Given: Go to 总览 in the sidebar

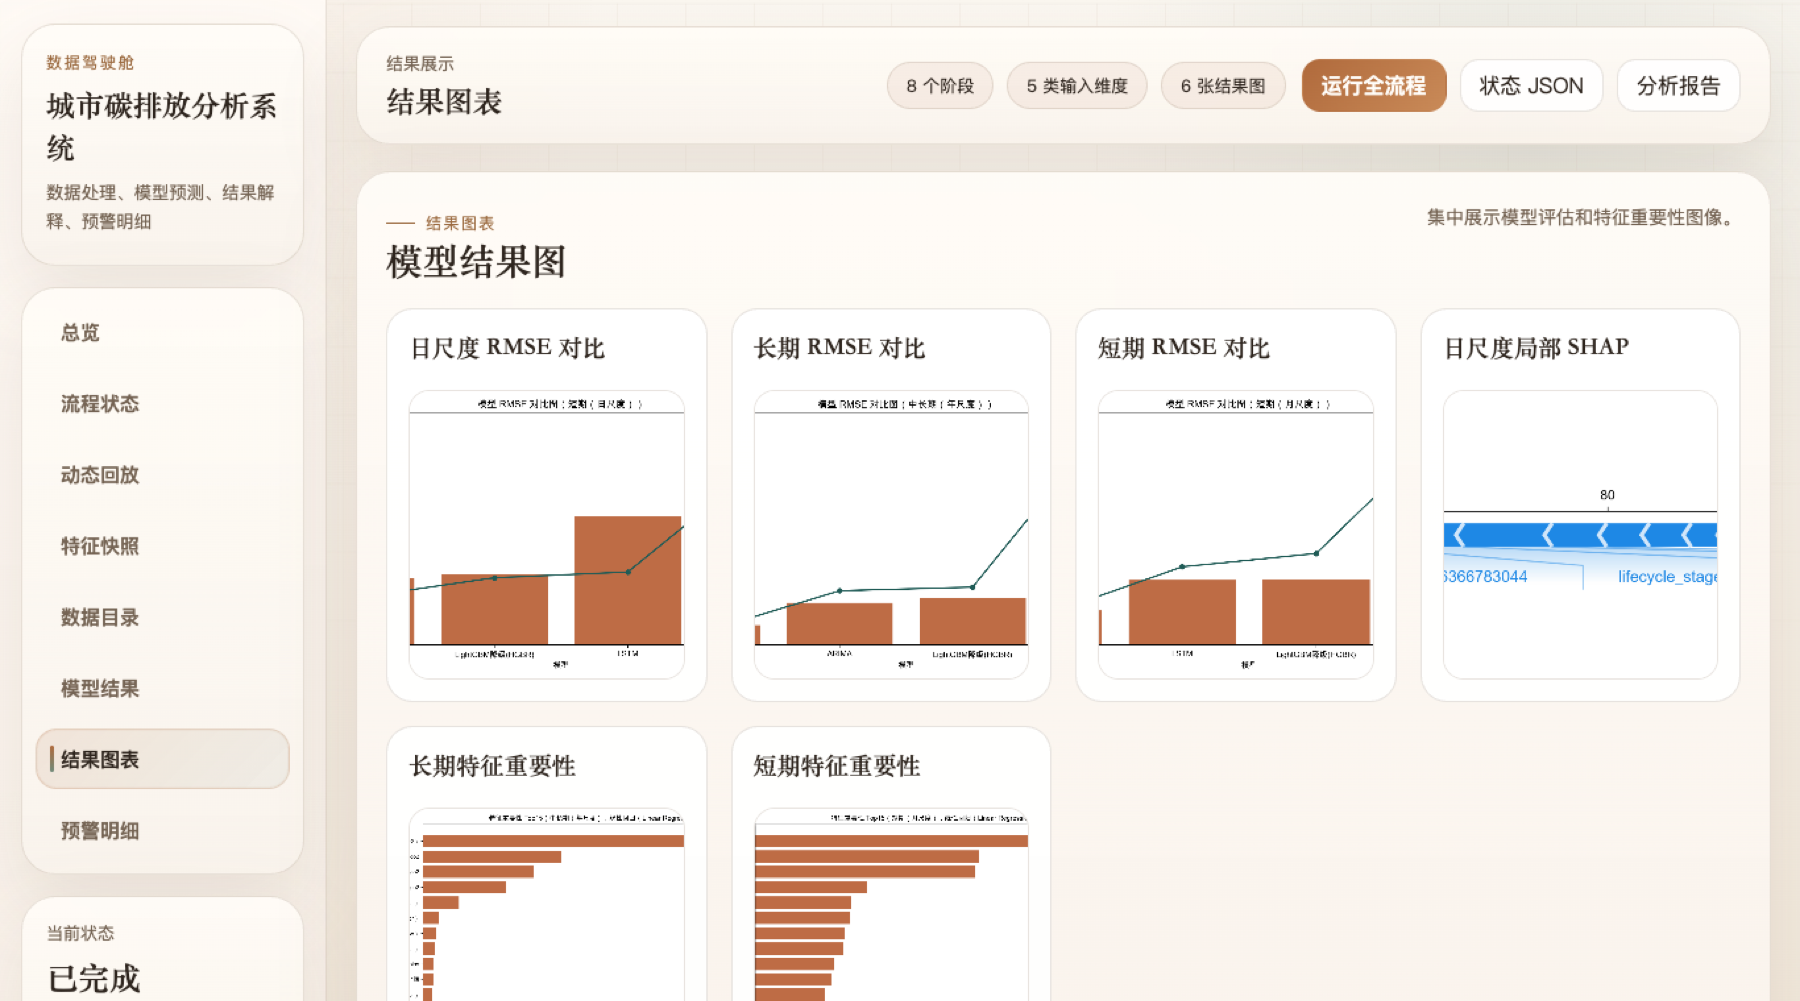Looking at the screenshot, I should pyautogui.click(x=162, y=333).
